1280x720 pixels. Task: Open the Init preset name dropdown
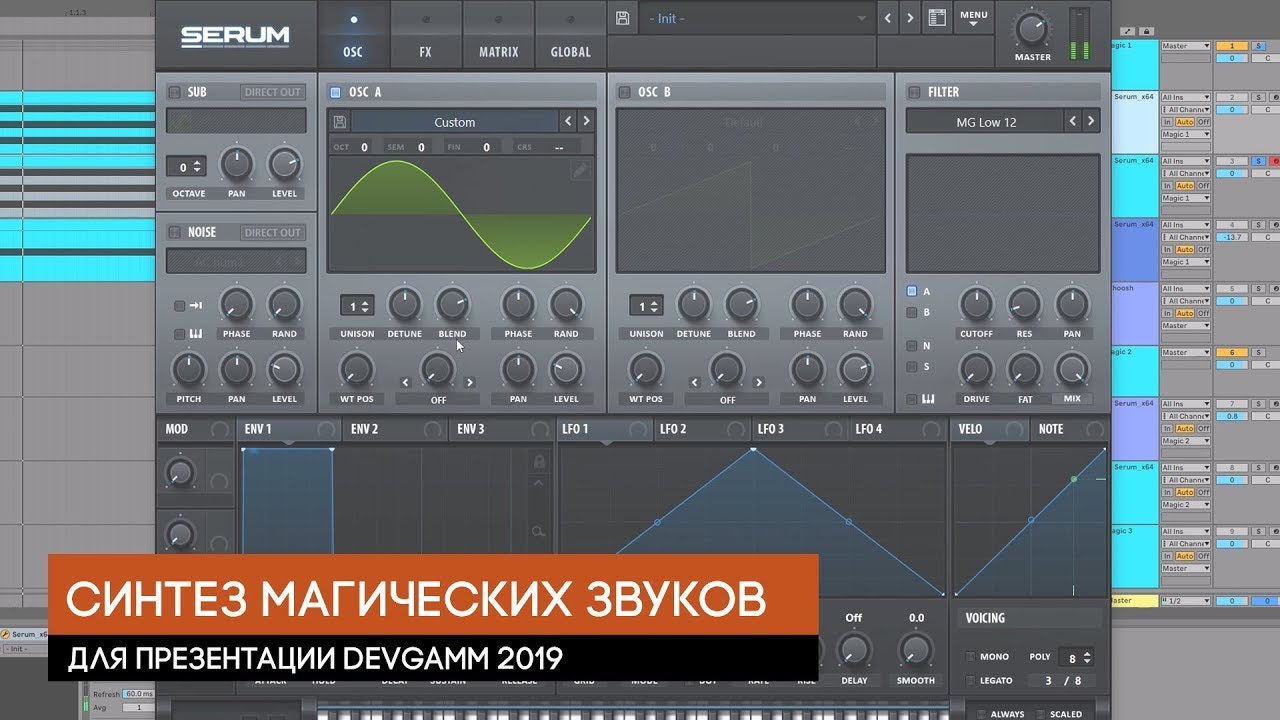tap(756, 18)
